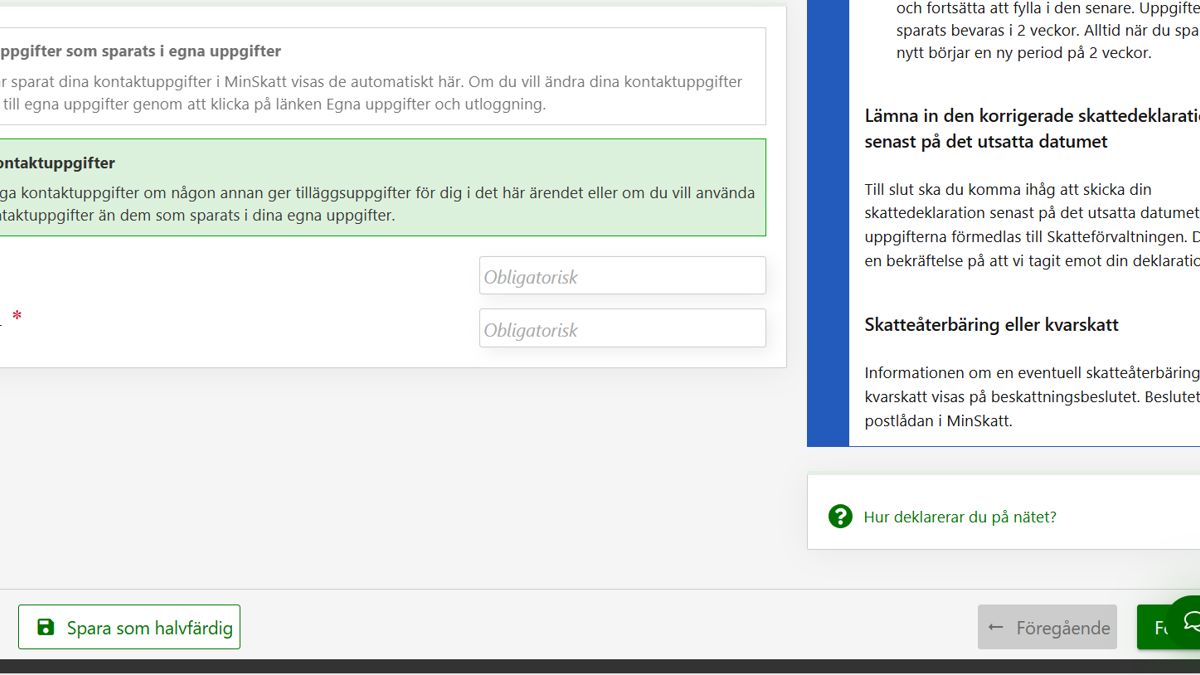This screenshot has height=675, width=1200.
Task: Click the floppy disk save icon
Action: point(45,627)
